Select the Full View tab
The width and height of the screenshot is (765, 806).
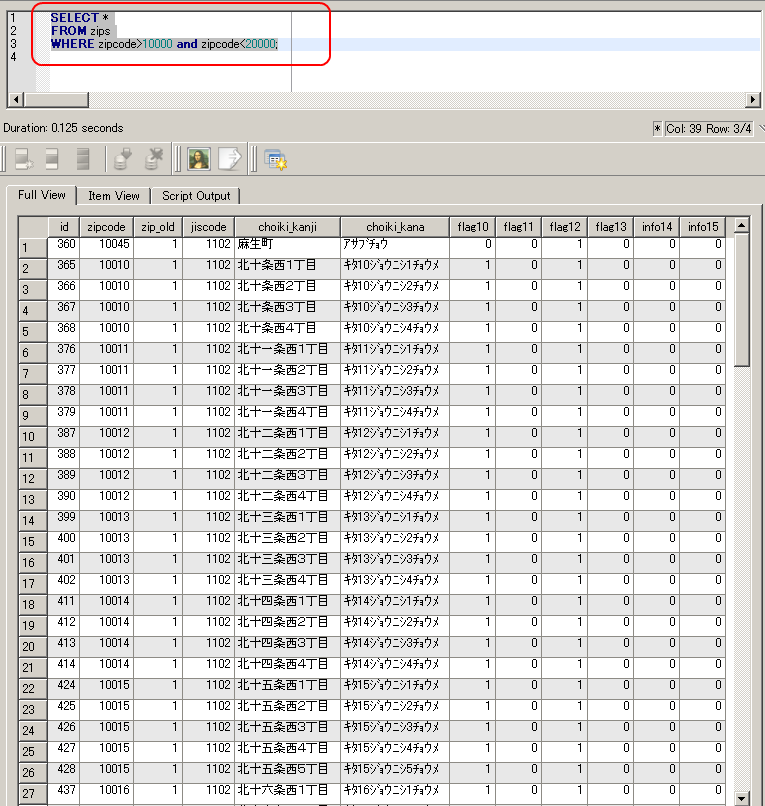coord(42,195)
